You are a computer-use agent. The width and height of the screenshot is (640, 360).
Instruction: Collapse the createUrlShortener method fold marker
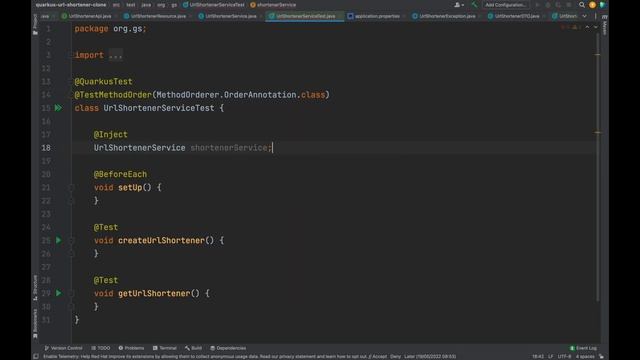[71, 240]
